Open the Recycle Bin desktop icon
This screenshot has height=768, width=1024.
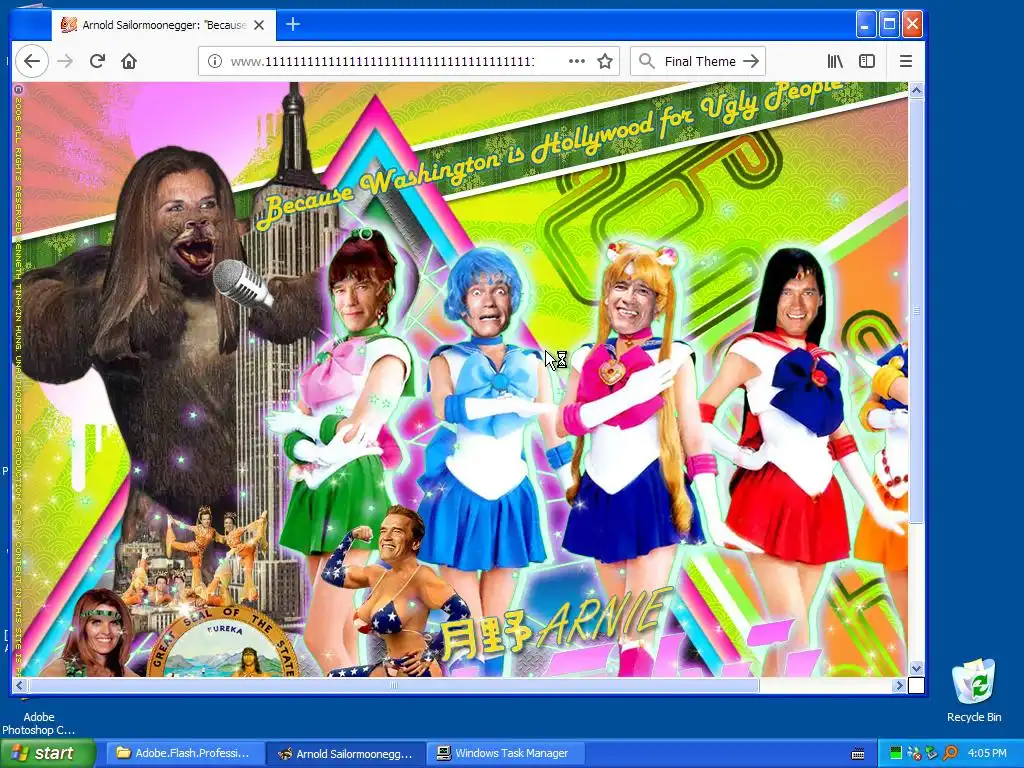(974, 691)
